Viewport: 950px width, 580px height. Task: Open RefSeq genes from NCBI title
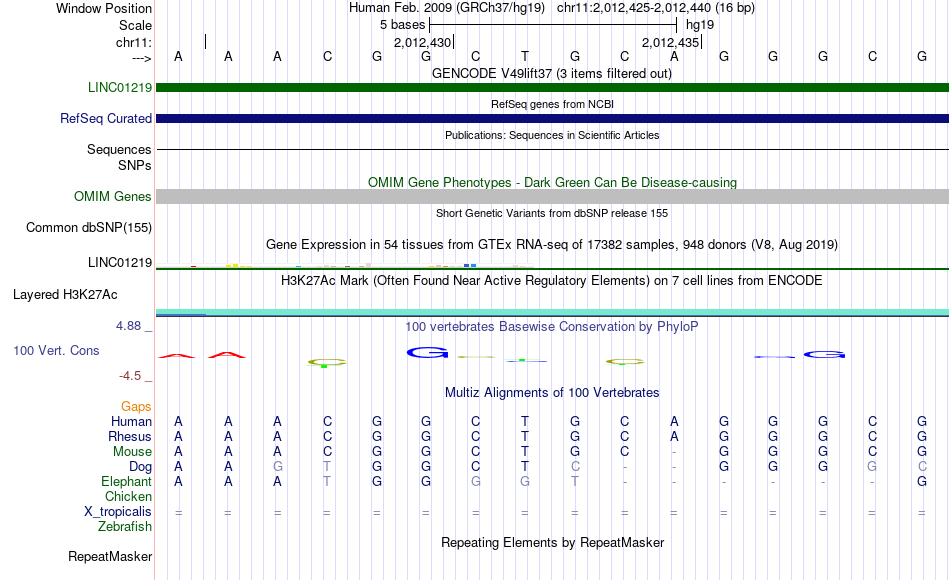(x=552, y=104)
